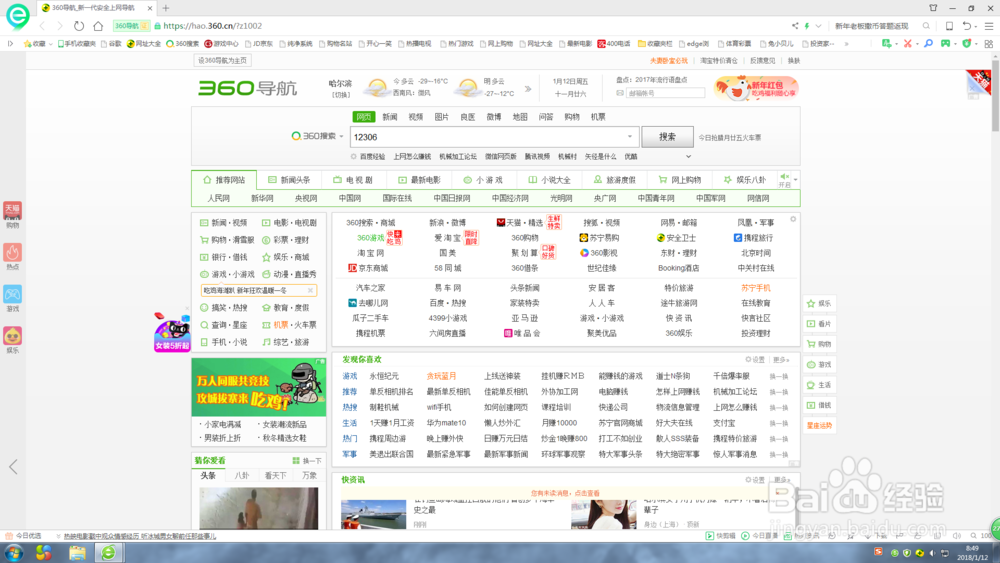
Task: Switch to the 八卦 news tab
Action: point(242,476)
